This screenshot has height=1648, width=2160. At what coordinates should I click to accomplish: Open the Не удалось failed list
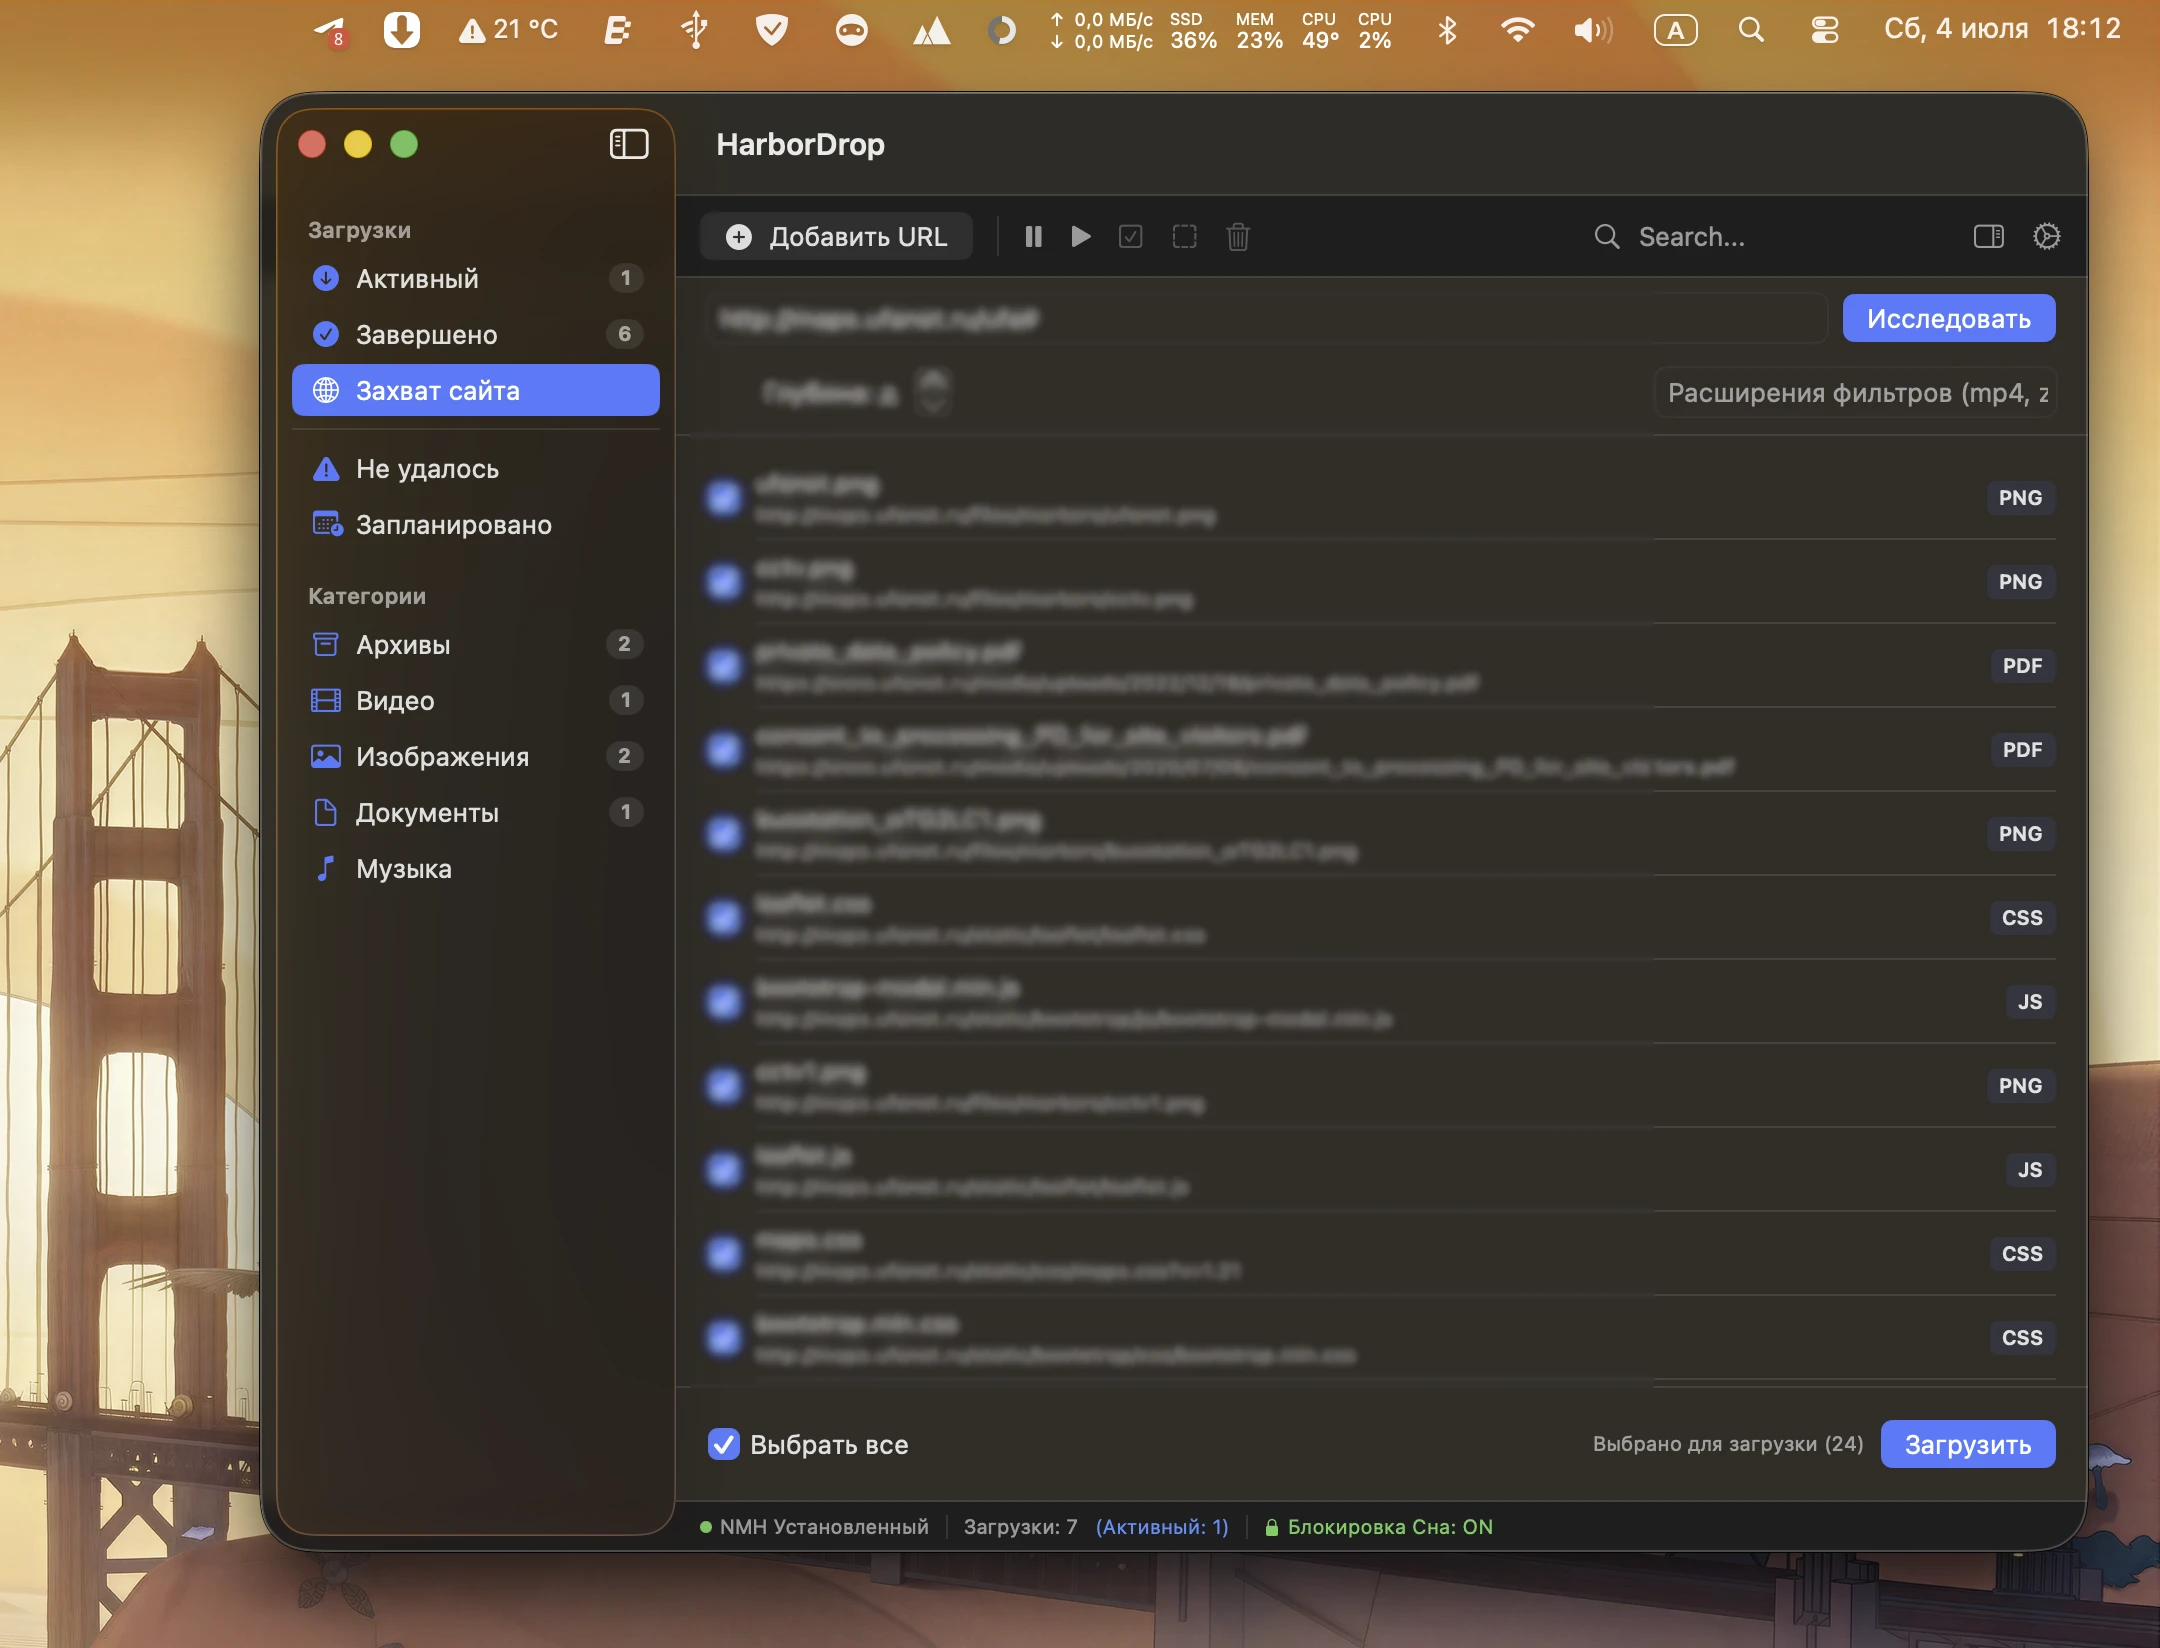click(476, 469)
